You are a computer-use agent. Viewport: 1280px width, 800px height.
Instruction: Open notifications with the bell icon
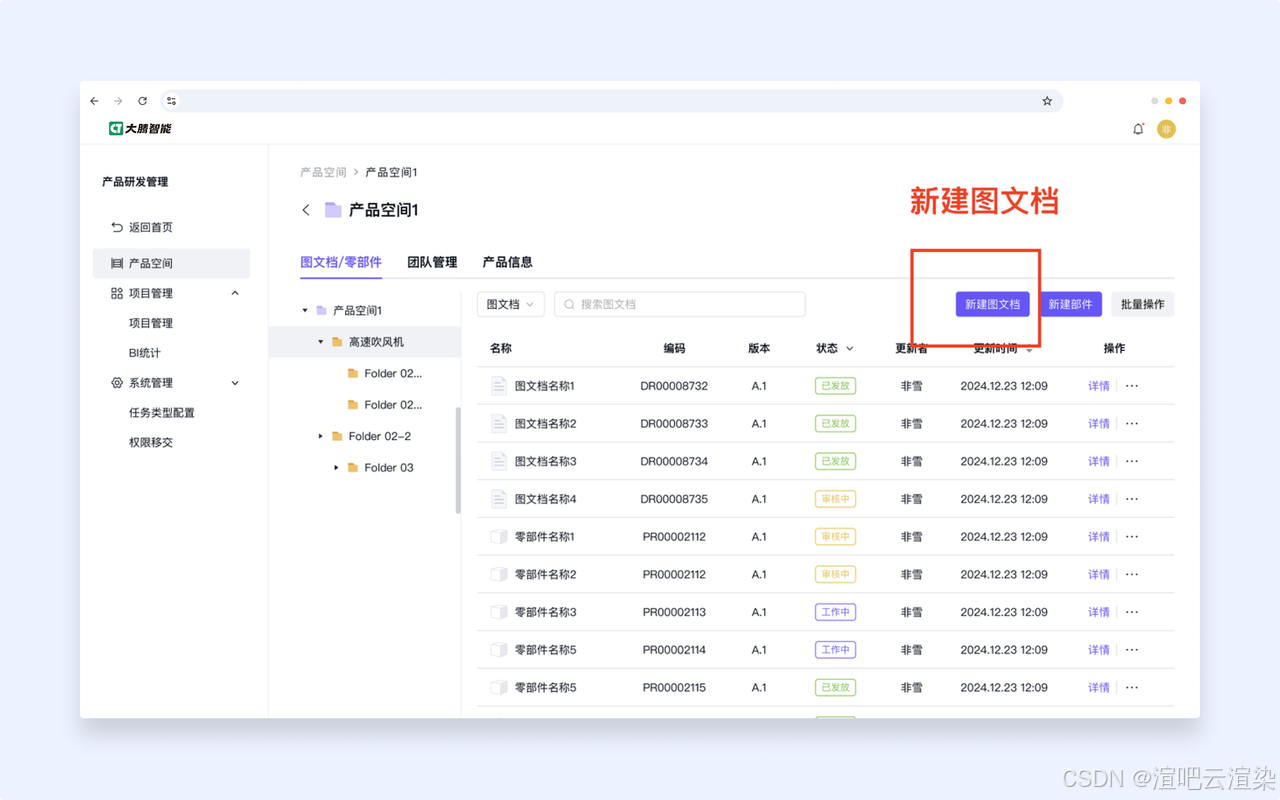click(x=1138, y=129)
